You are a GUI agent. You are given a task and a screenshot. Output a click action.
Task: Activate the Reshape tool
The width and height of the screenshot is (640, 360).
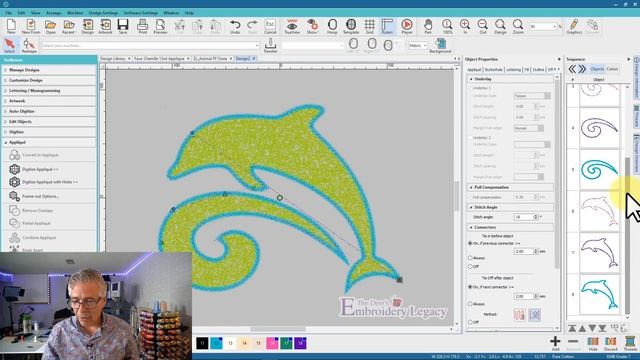pos(29,45)
